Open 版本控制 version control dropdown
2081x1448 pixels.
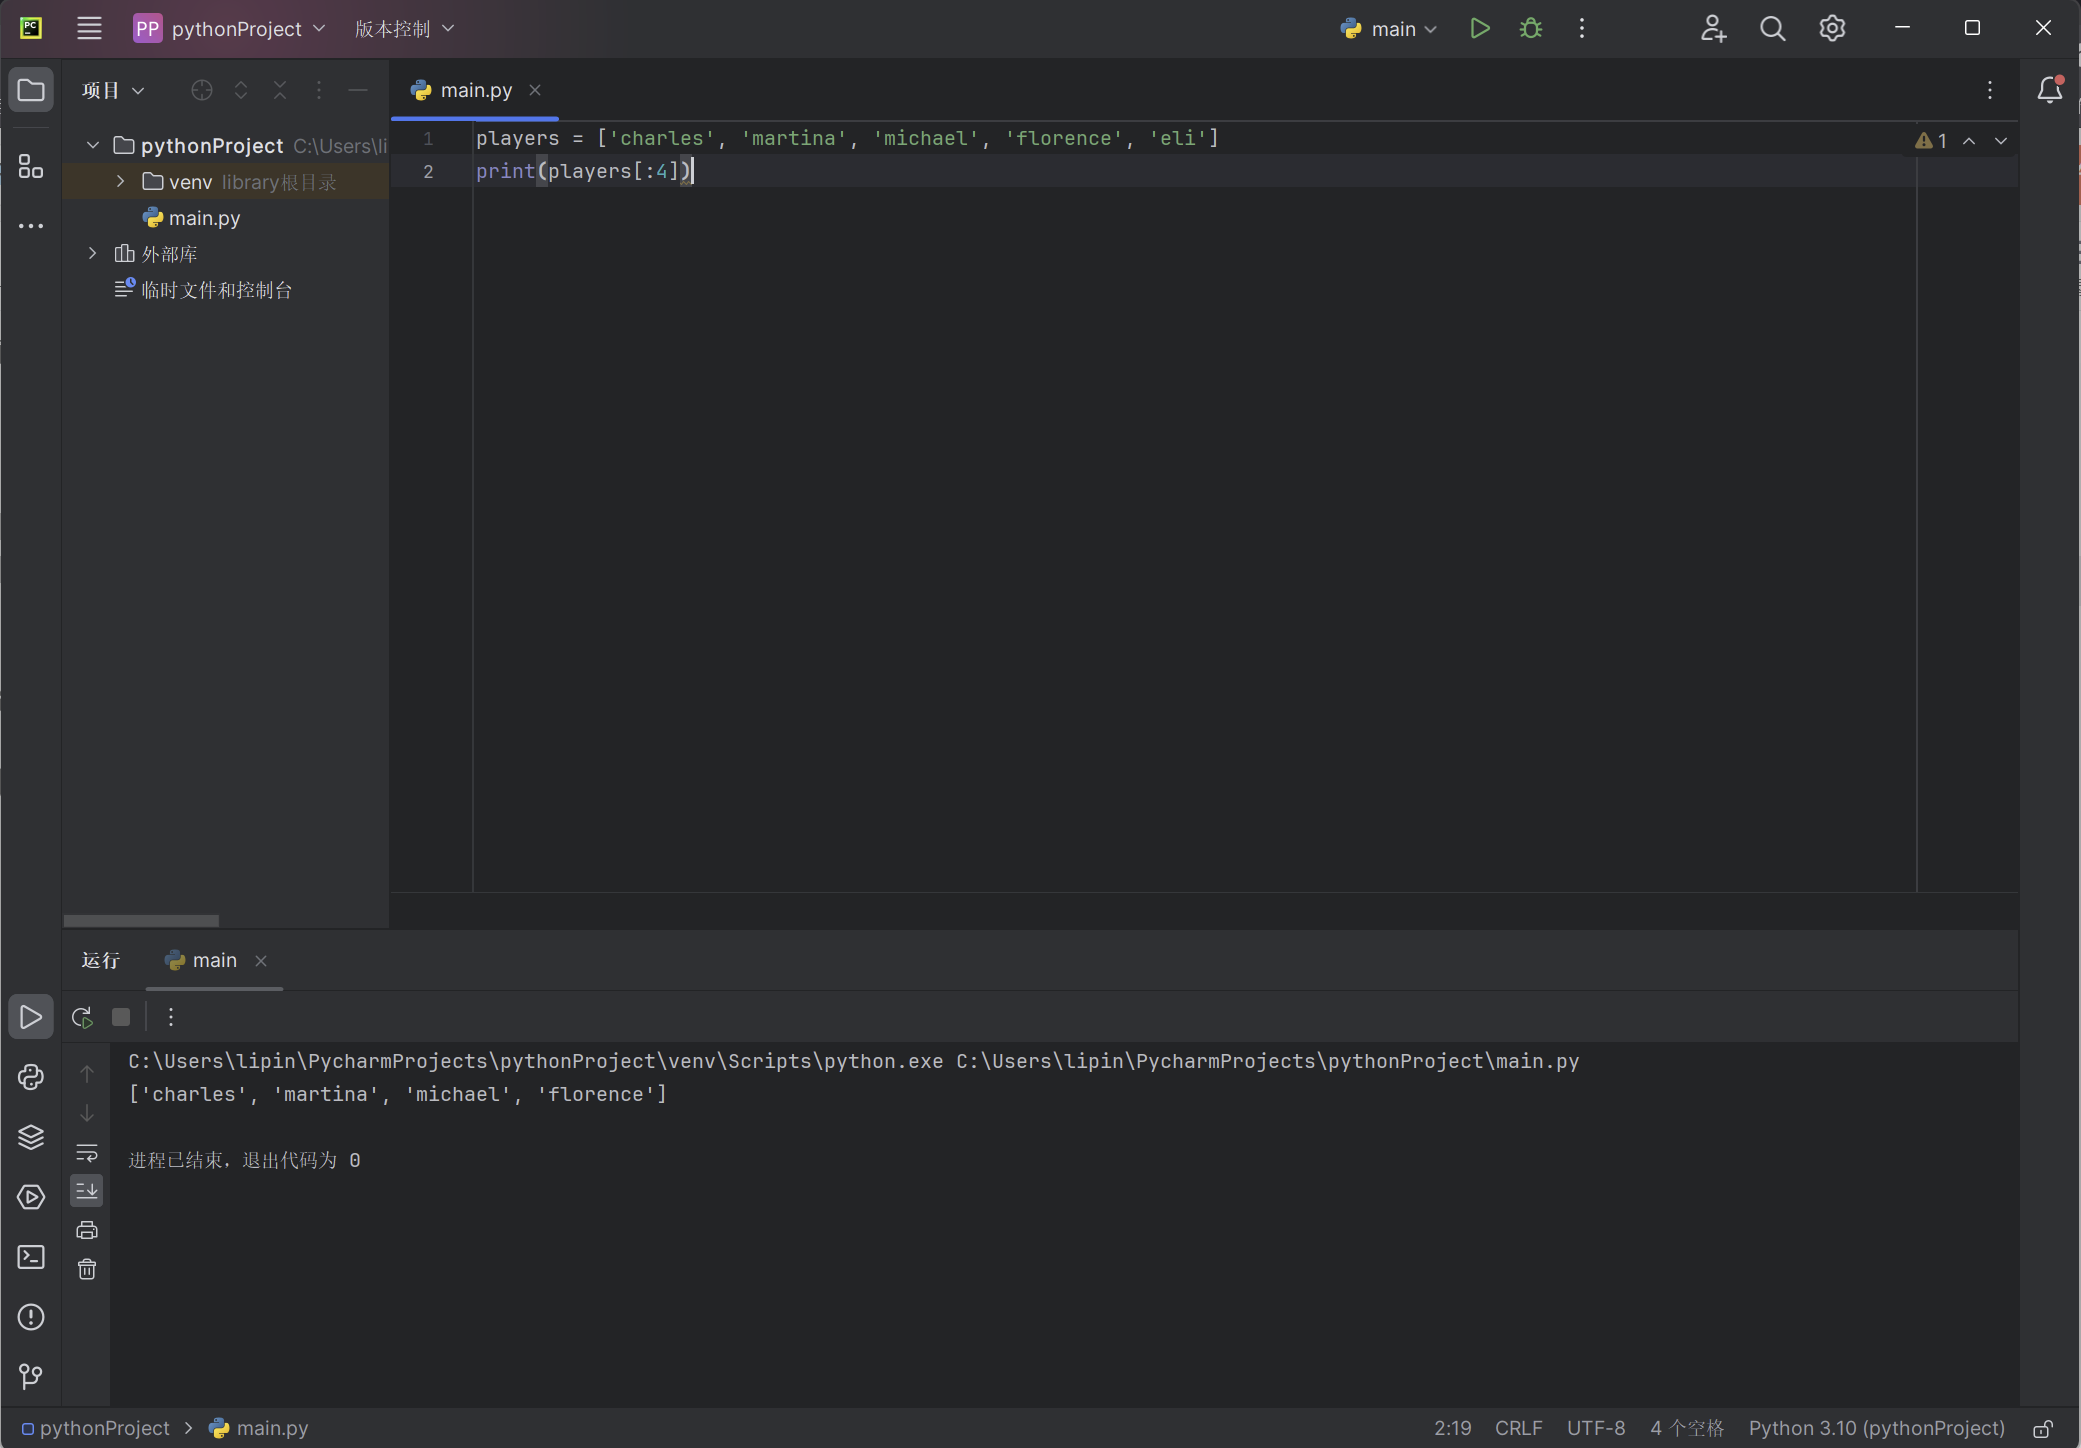pos(405,28)
